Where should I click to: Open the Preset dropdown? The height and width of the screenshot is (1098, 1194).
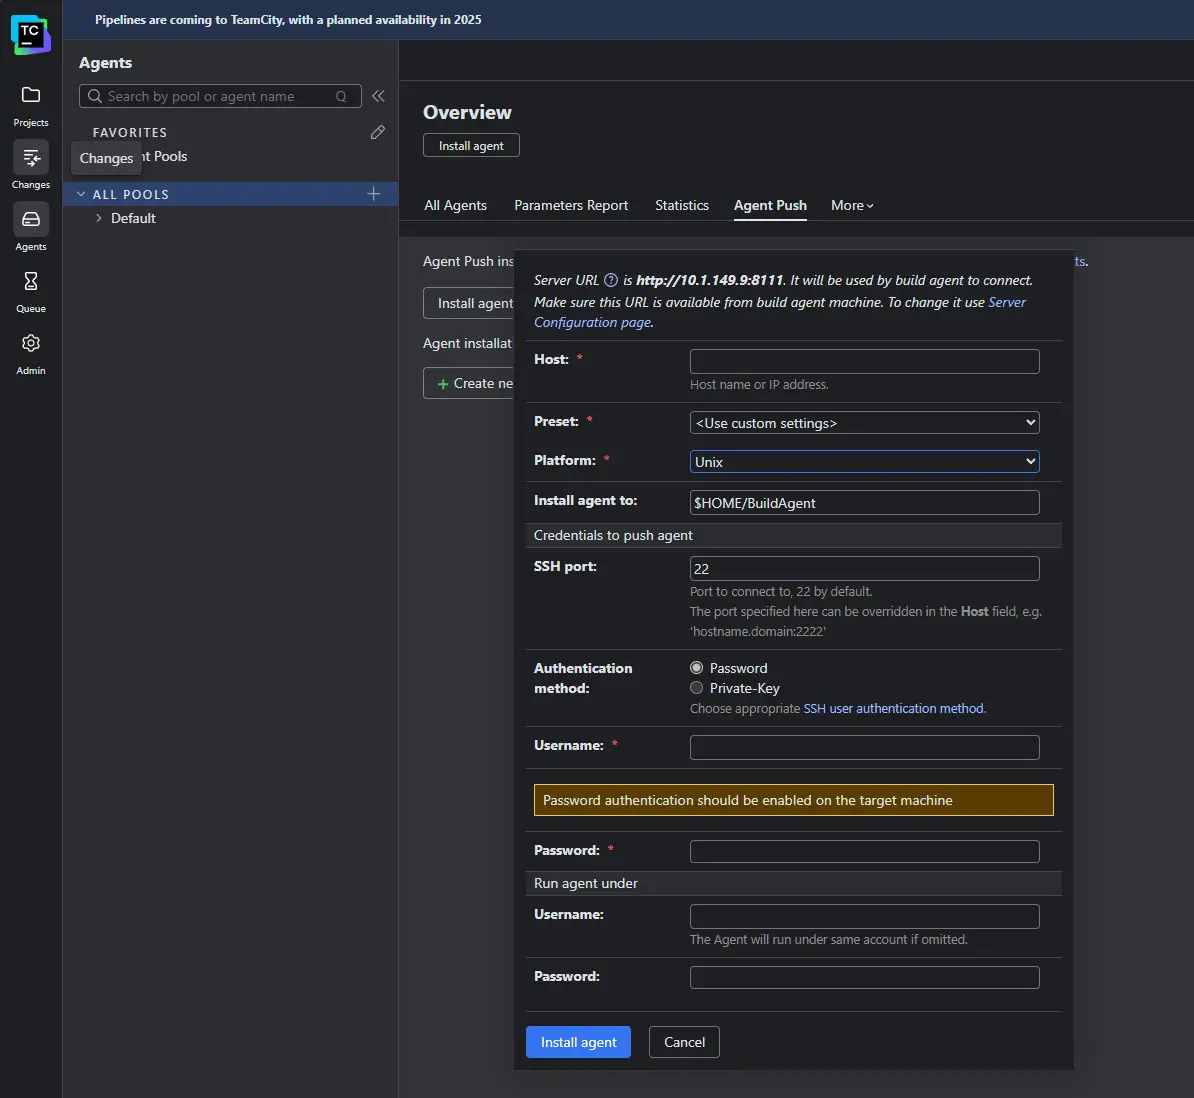[x=864, y=423]
